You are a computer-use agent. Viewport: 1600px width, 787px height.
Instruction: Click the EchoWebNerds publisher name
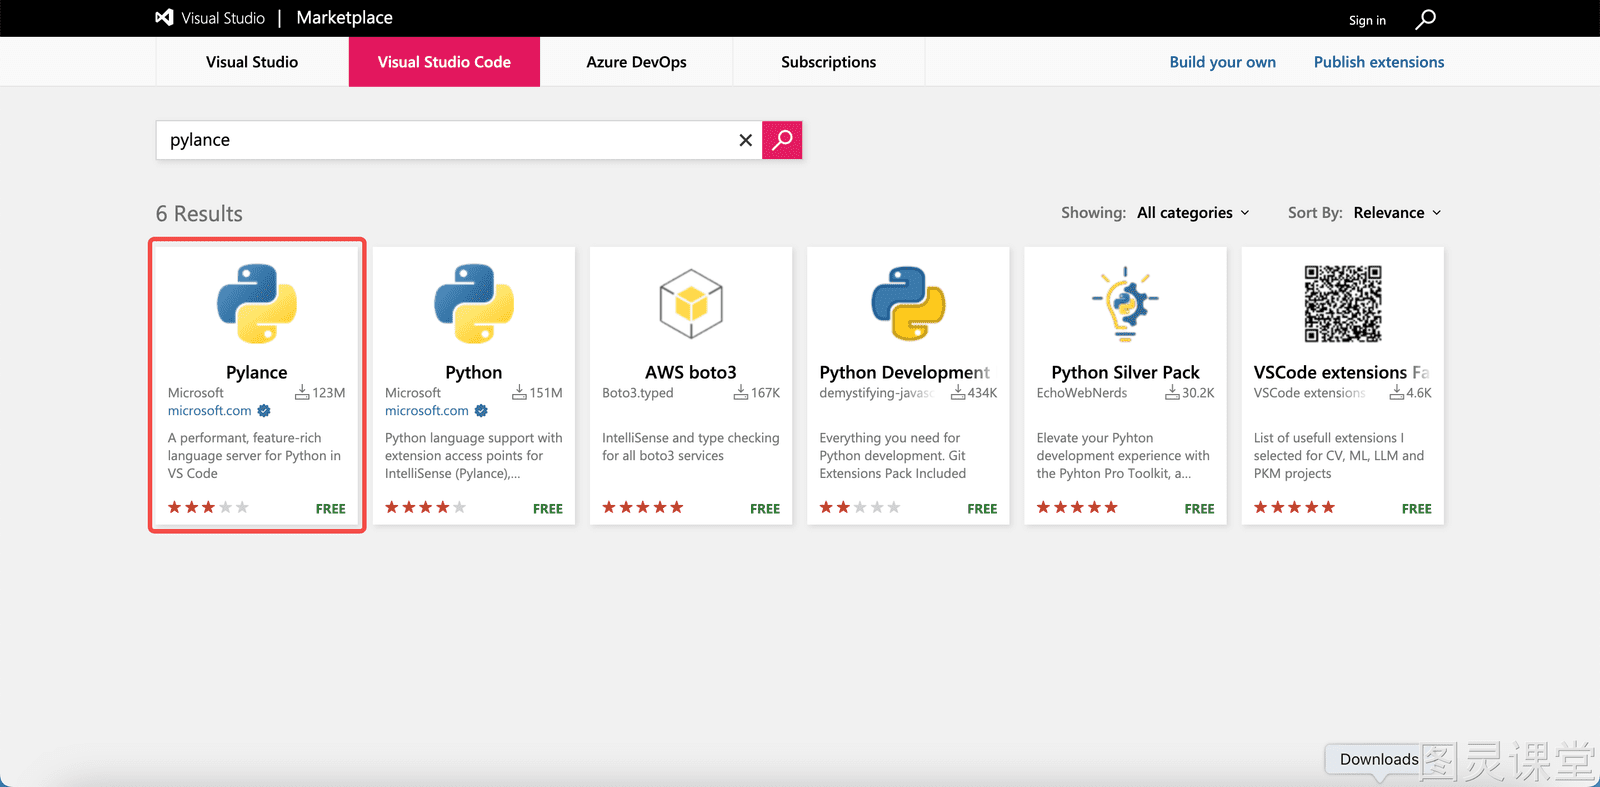[x=1082, y=393]
